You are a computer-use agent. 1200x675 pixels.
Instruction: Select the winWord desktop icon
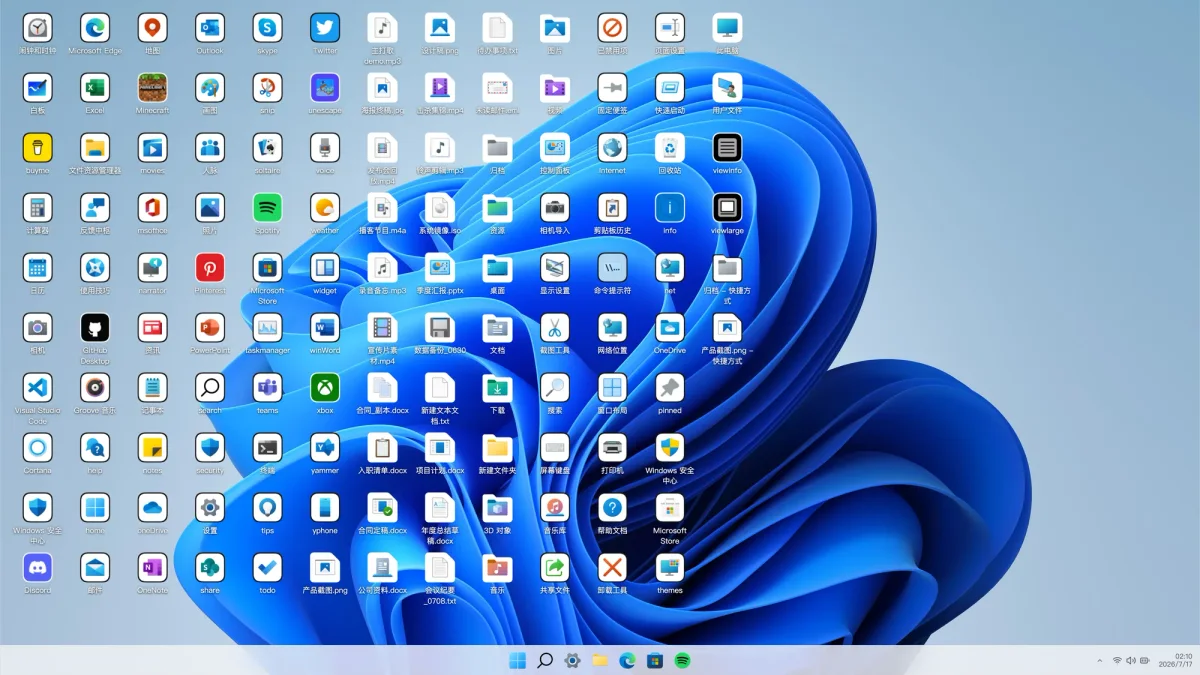[325, 328]
